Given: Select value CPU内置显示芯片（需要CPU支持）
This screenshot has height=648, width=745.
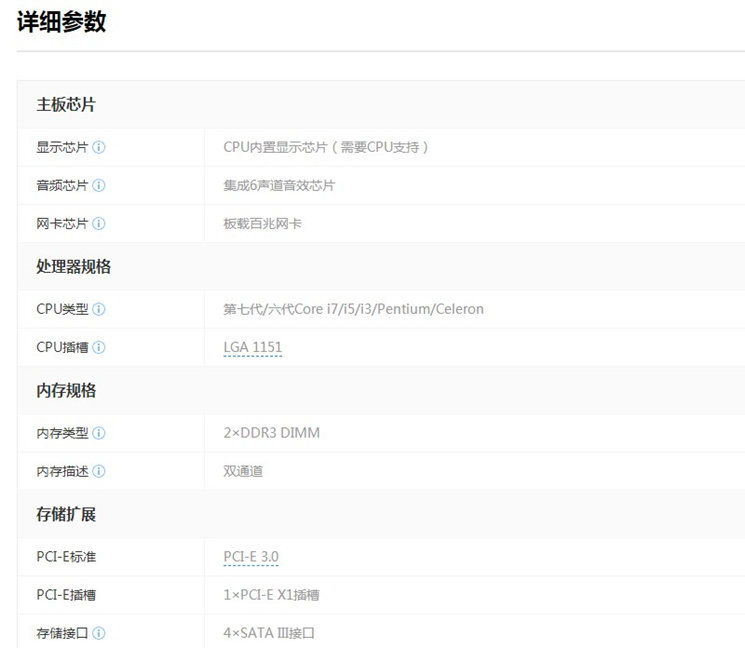Looking at the screenshot, I should pyautogui.click(x=326, y=147).
